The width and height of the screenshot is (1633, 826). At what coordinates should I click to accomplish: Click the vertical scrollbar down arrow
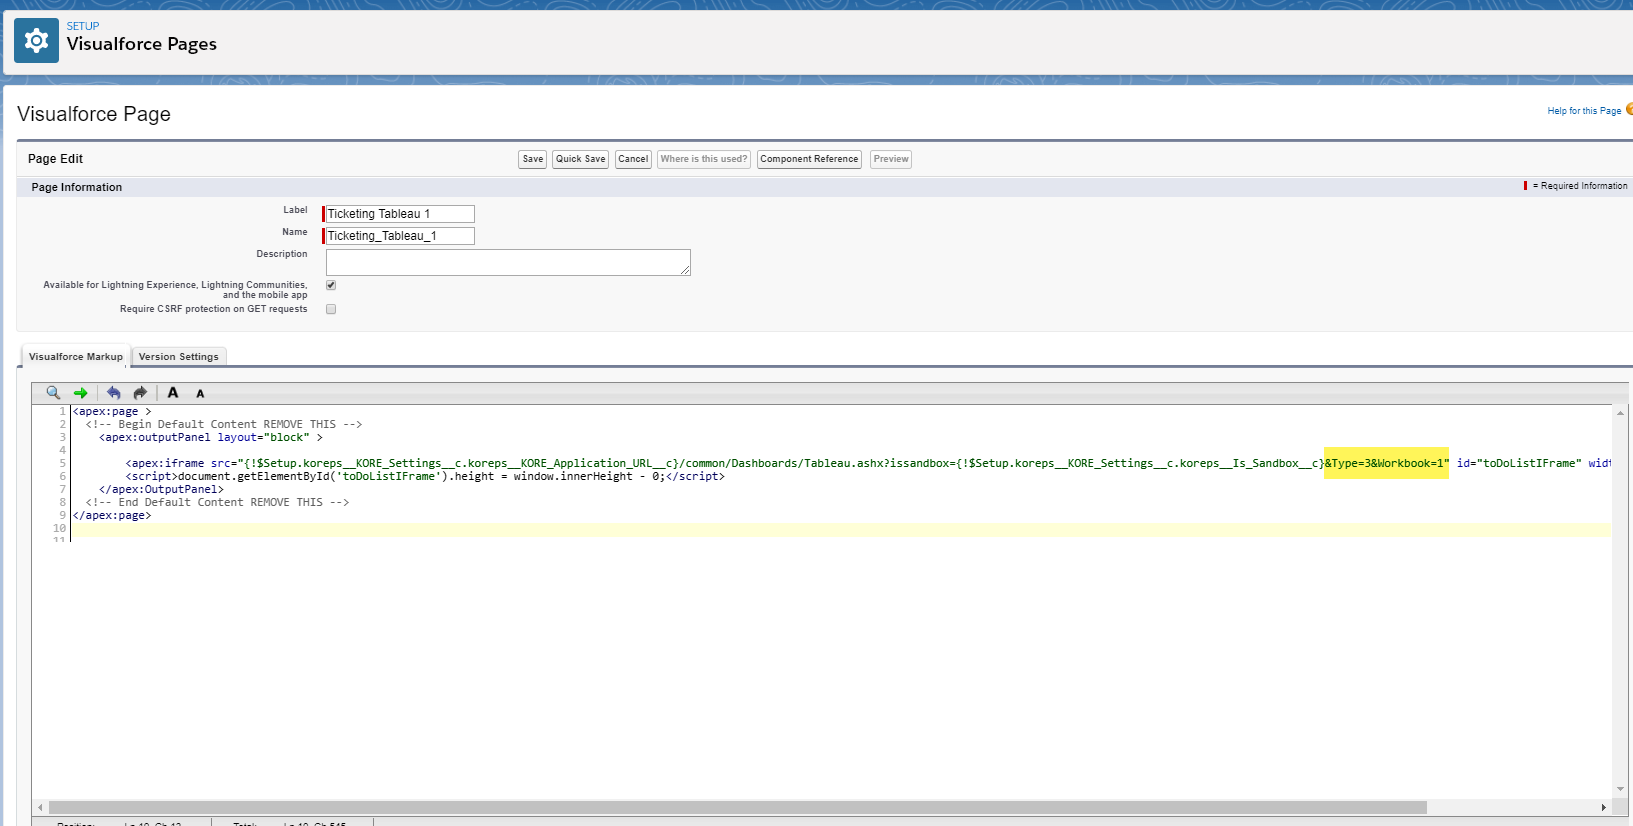coord(1620,789)
